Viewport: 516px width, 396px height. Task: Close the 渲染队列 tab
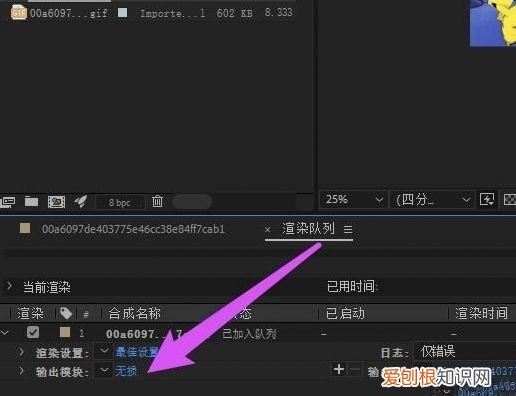(267, 230)
